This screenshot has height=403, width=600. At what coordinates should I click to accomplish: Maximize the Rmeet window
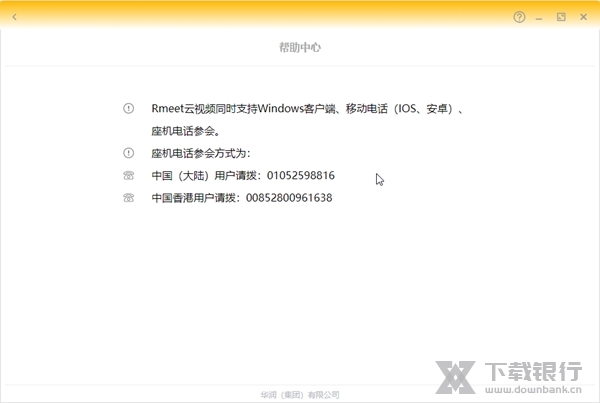[x=561, y=17]
